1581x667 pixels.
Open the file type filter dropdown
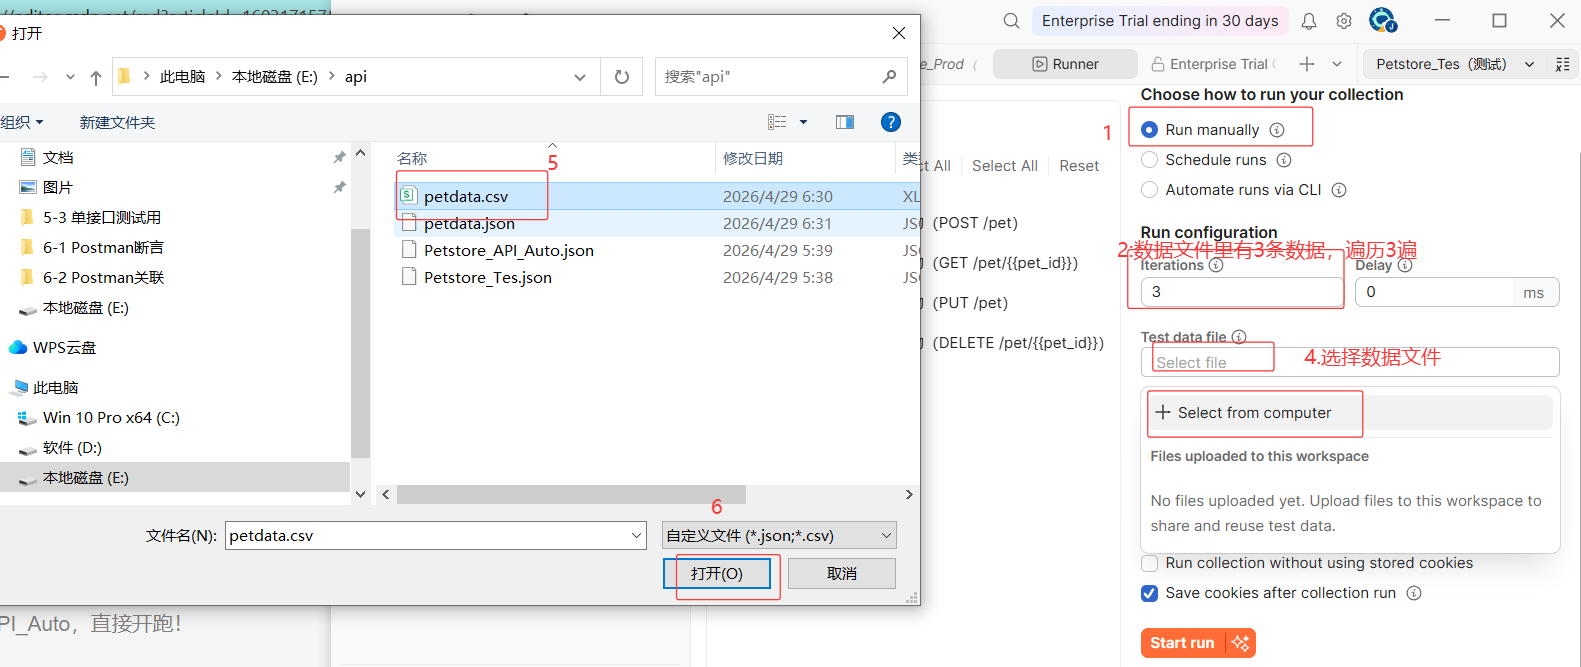[x=886, y=536]
